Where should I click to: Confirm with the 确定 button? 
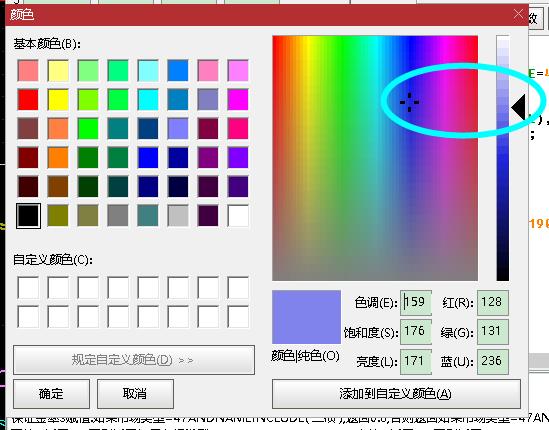51,394
